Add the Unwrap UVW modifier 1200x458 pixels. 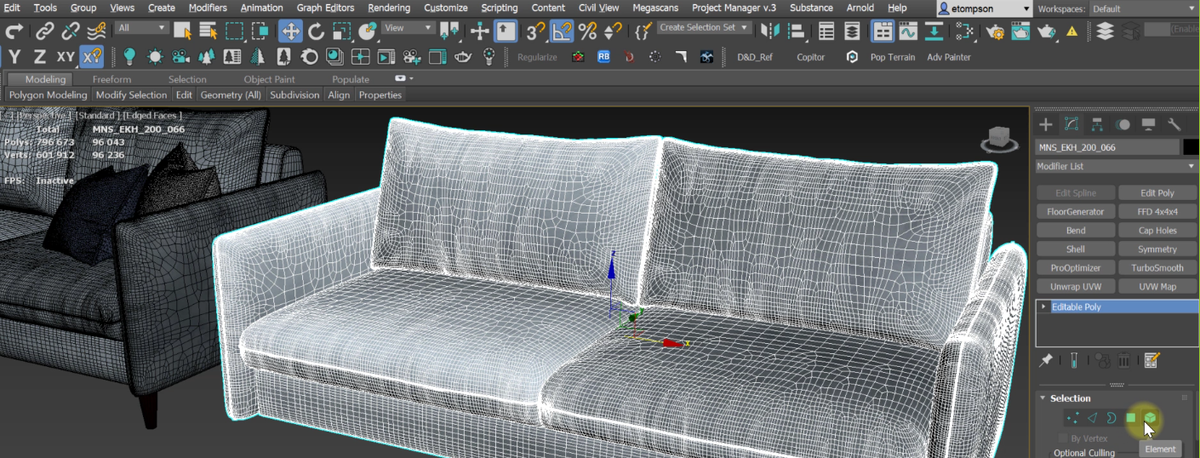[x=1076, y=287]
